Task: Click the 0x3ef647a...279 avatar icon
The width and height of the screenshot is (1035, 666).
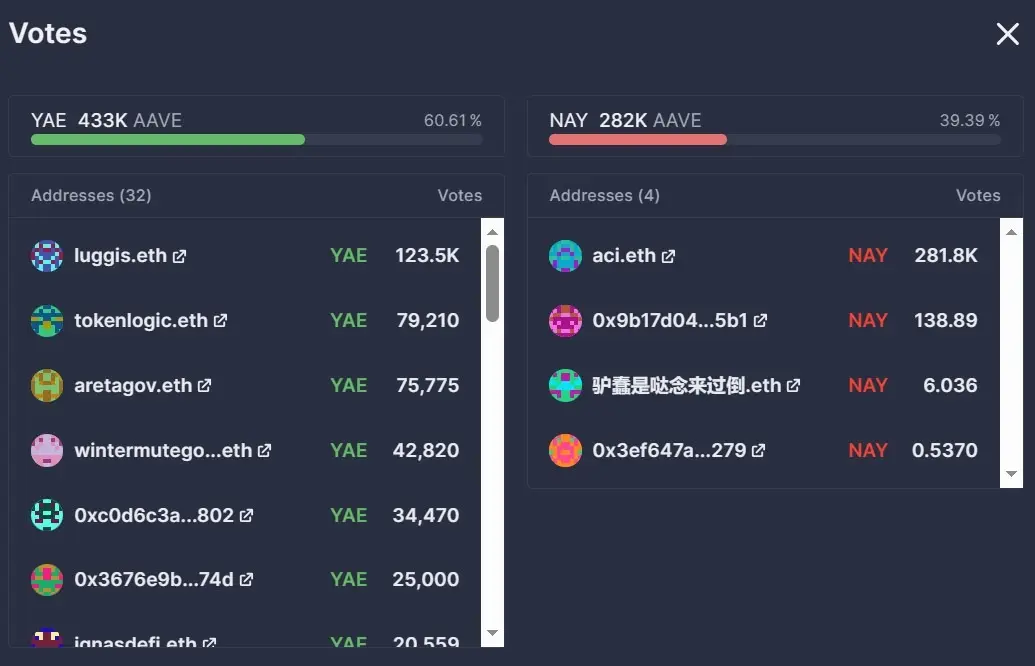Action: click(x=565, y=450)
